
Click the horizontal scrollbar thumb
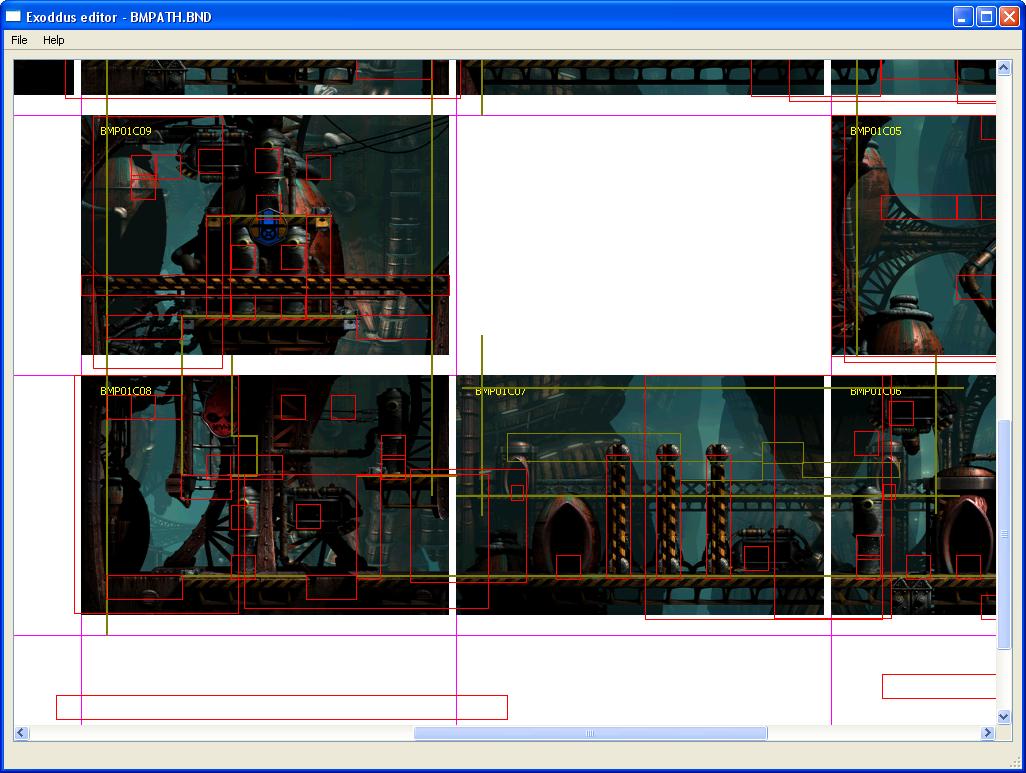[590, 733]
